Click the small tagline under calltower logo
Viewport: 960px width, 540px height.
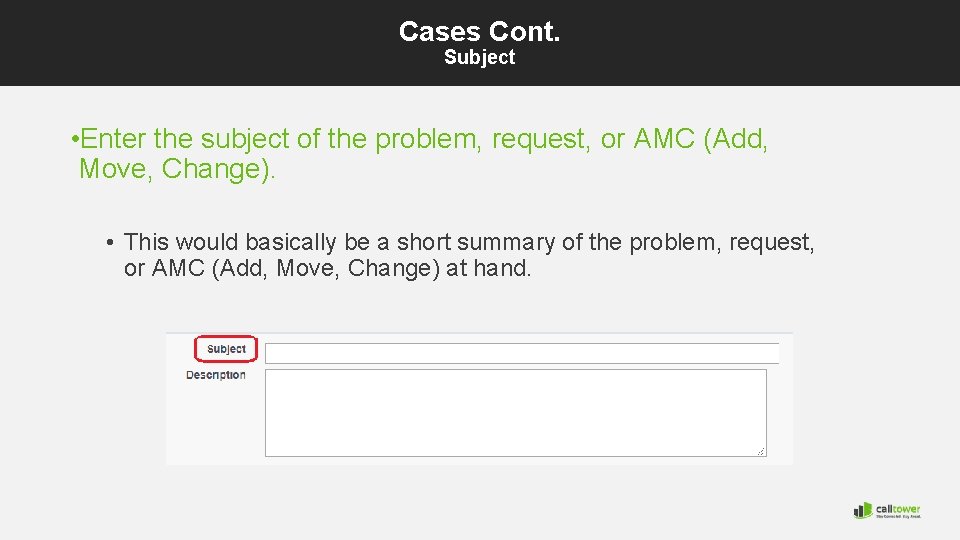tap(897, 516)
